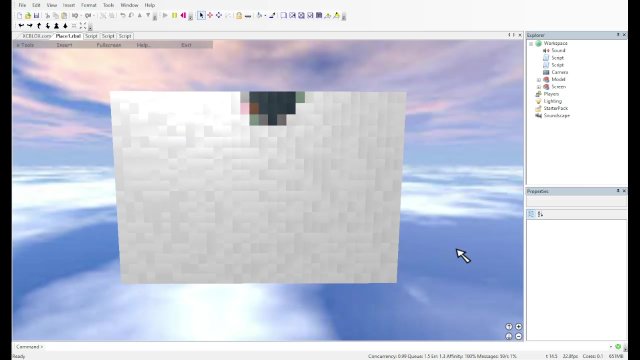Open the Window menu
Viewport: 640px width, 360px height.
(x=129, y=5)
